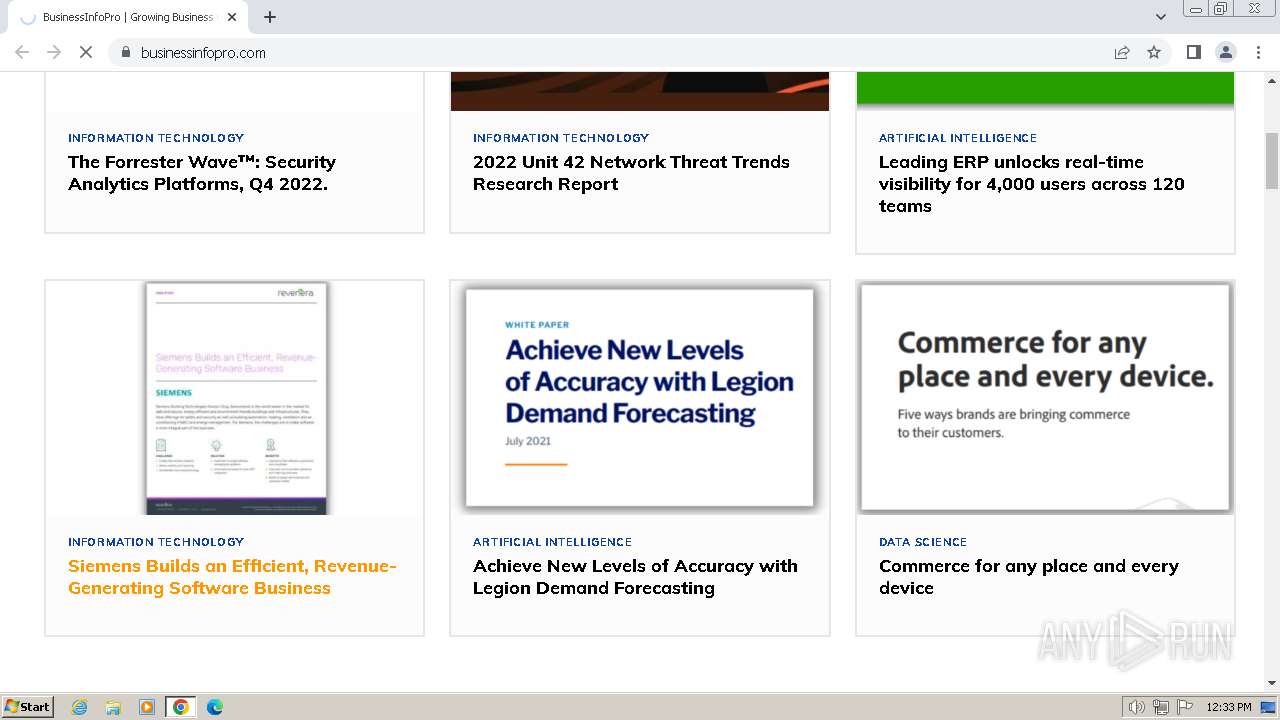Viewport: 1280px width, 720px height.
Task: Share this page from the address bar
Action: pos(1122,52)
